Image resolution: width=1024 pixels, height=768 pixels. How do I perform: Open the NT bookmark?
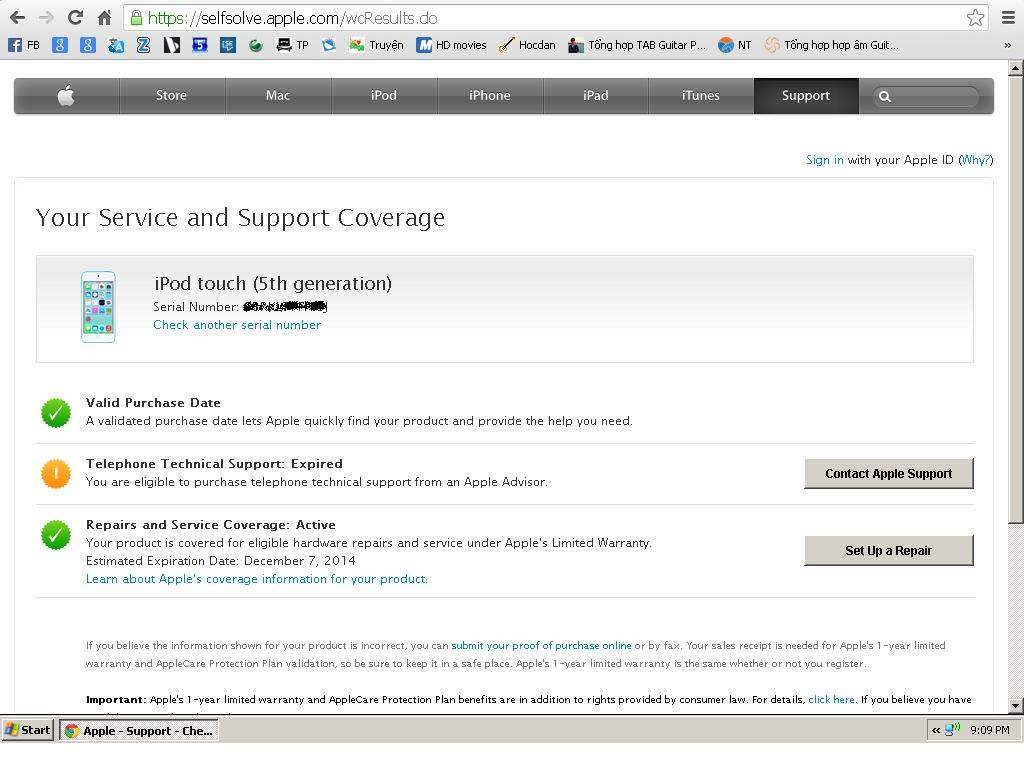(x=735, y=45)
